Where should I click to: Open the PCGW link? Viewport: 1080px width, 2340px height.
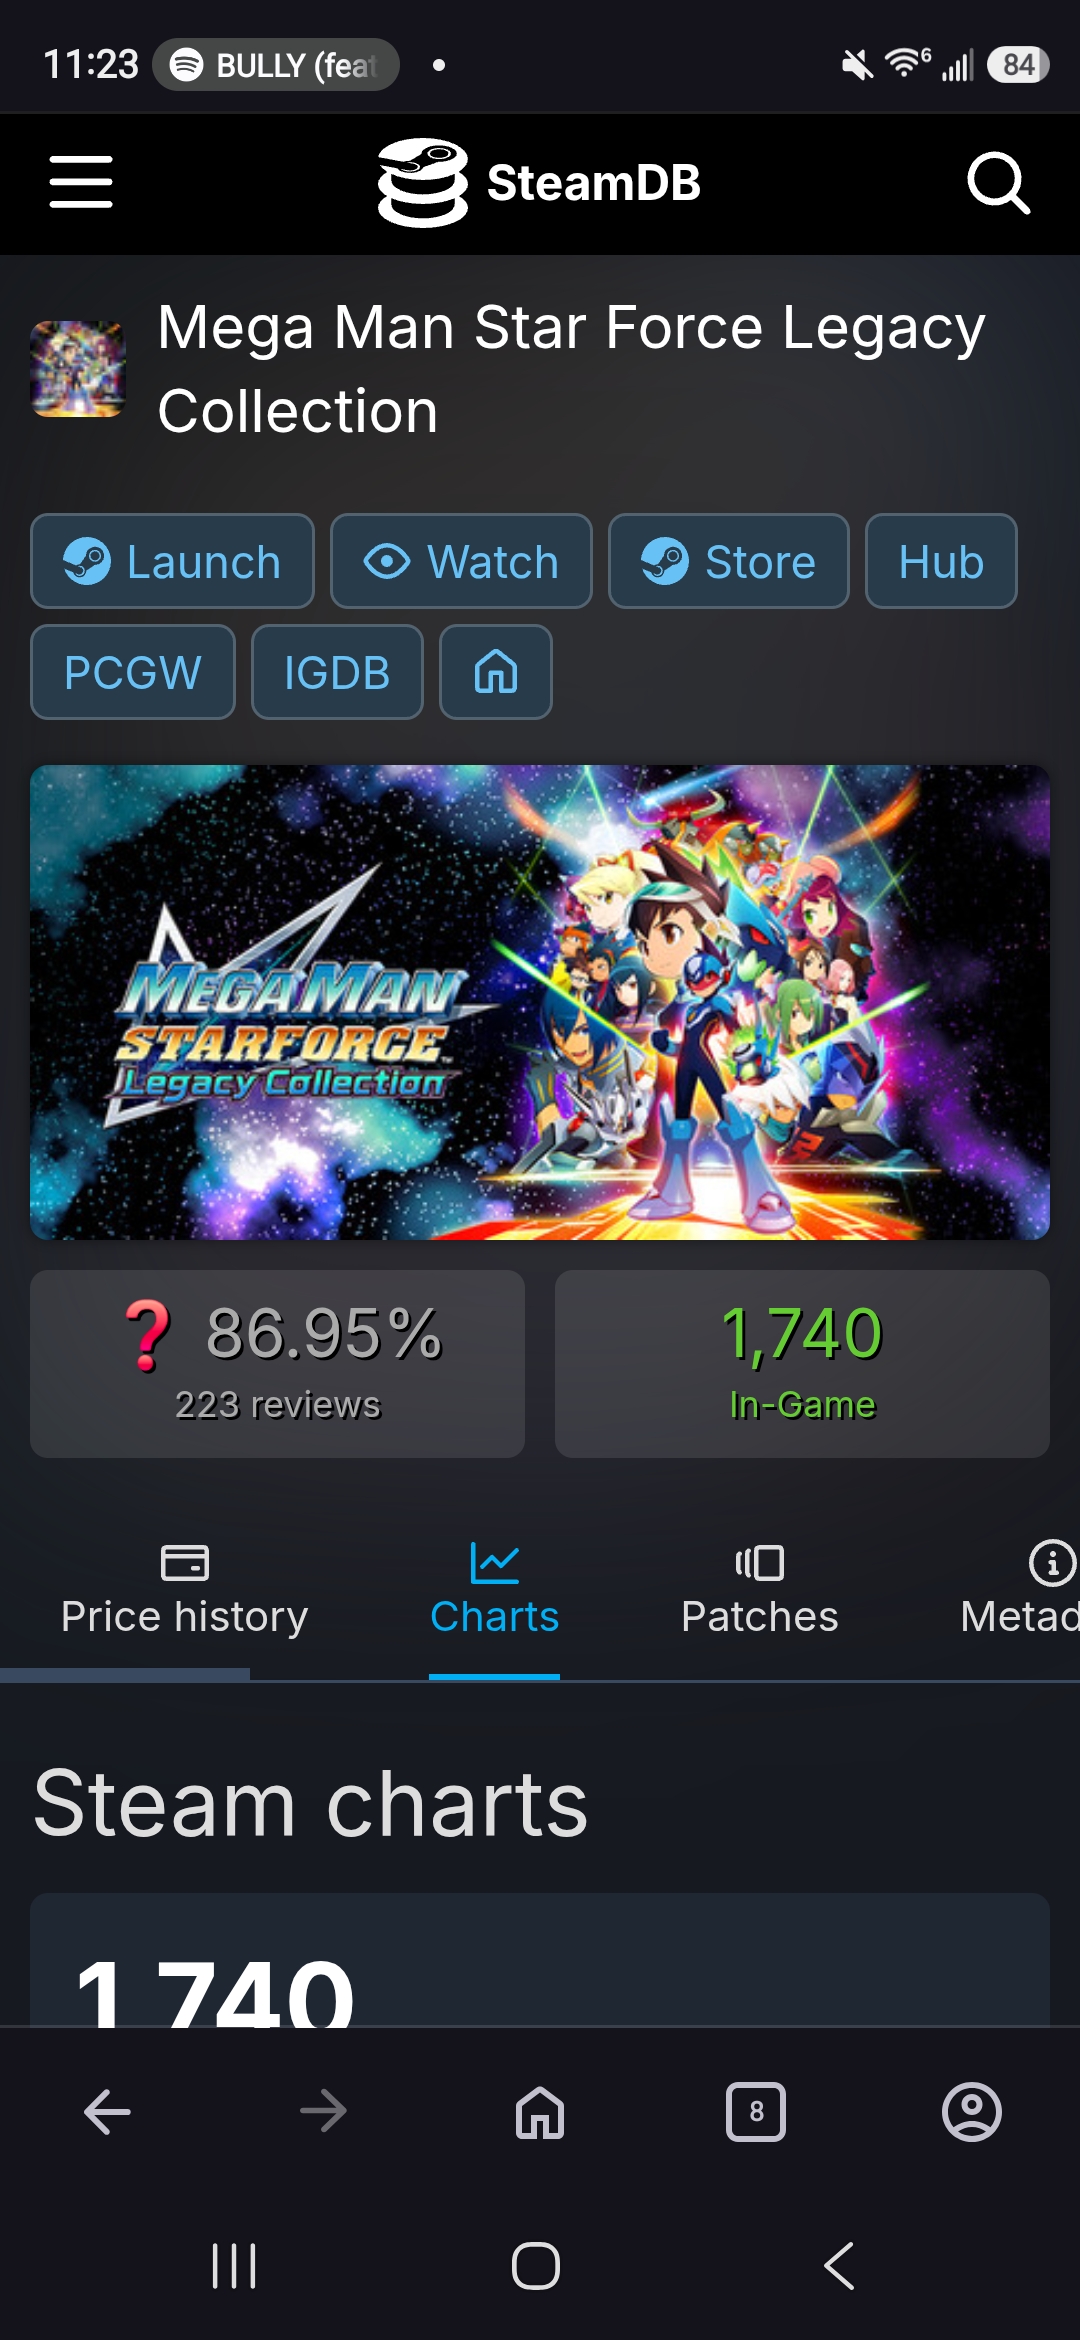133,672
